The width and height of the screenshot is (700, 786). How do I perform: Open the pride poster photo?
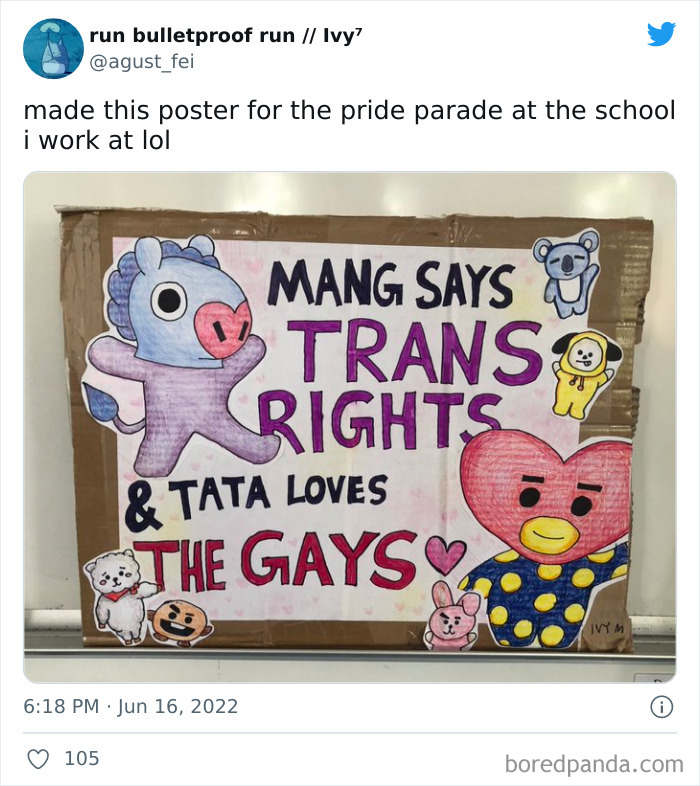(350, 427)
